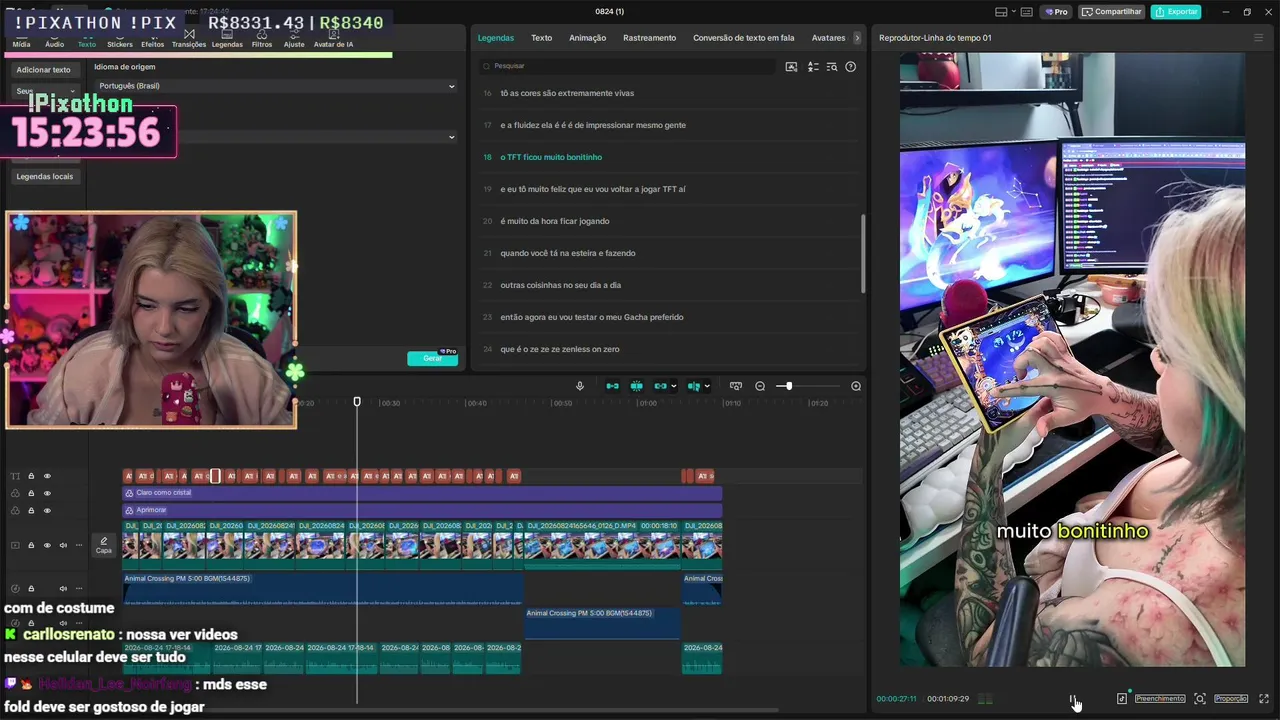Click the TikTok safe-zone icon in player
The width and height of the screenshot is (1280, 720).
tap(1122, 699)
